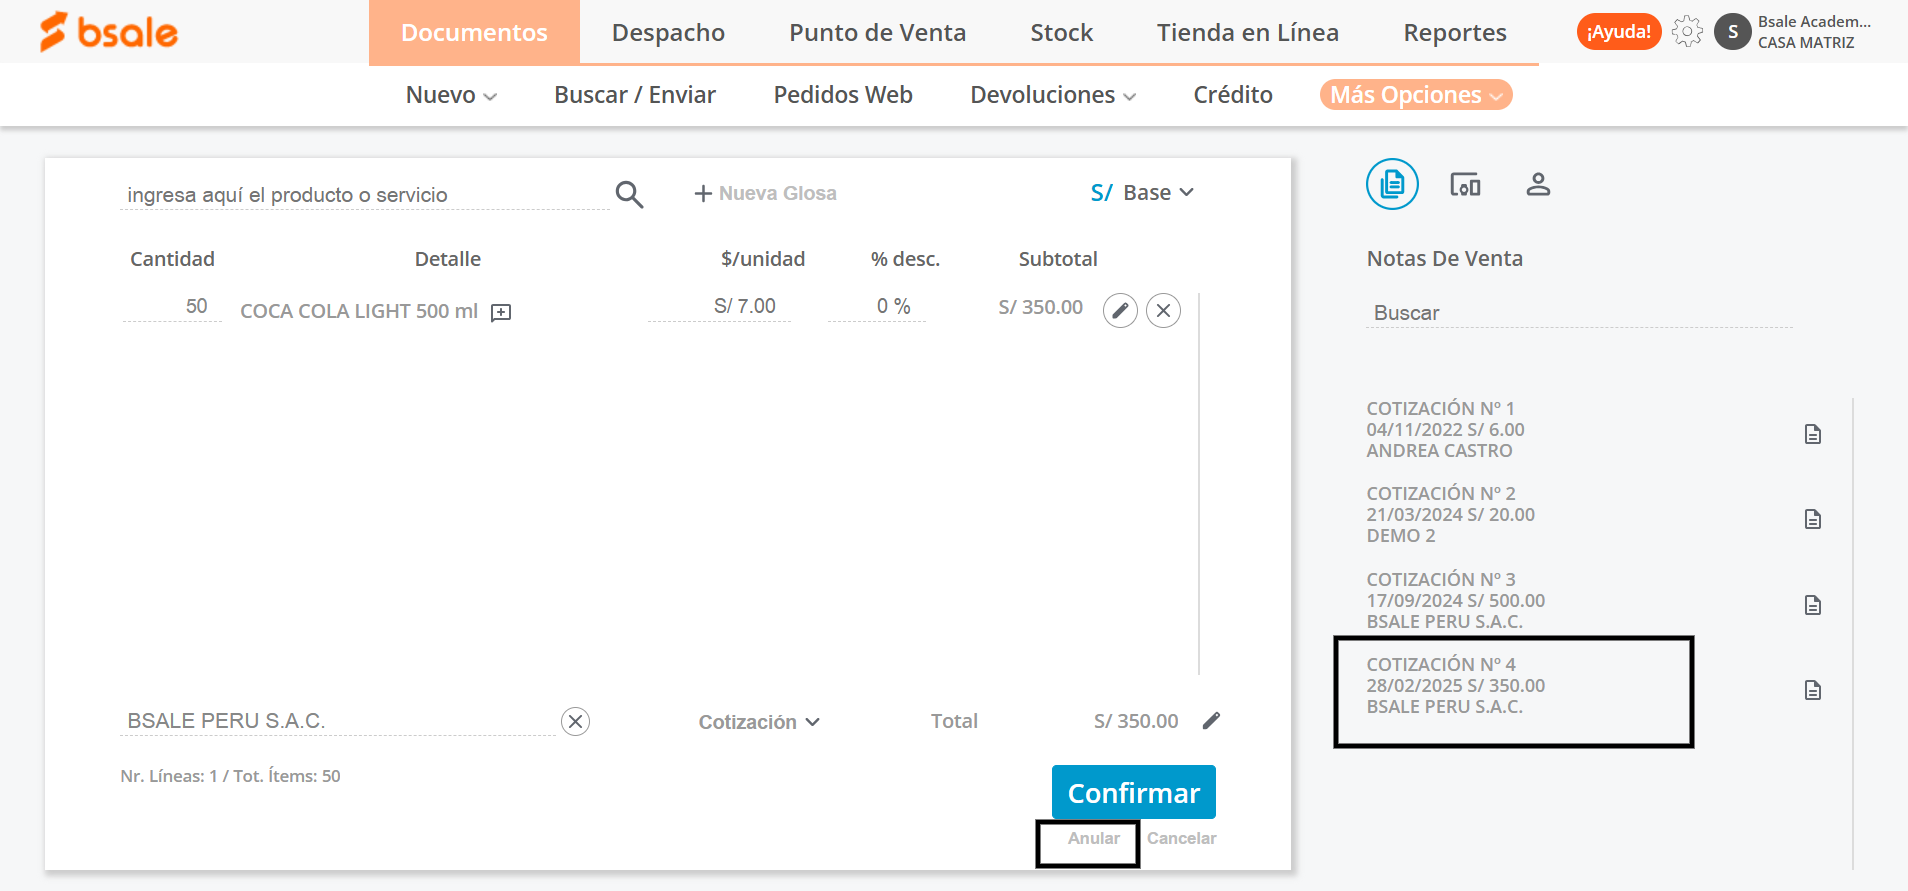The width and height of the screenshot is (1908, 891).
Task: Open the settings gear icon
Action: pos(1687,32)
